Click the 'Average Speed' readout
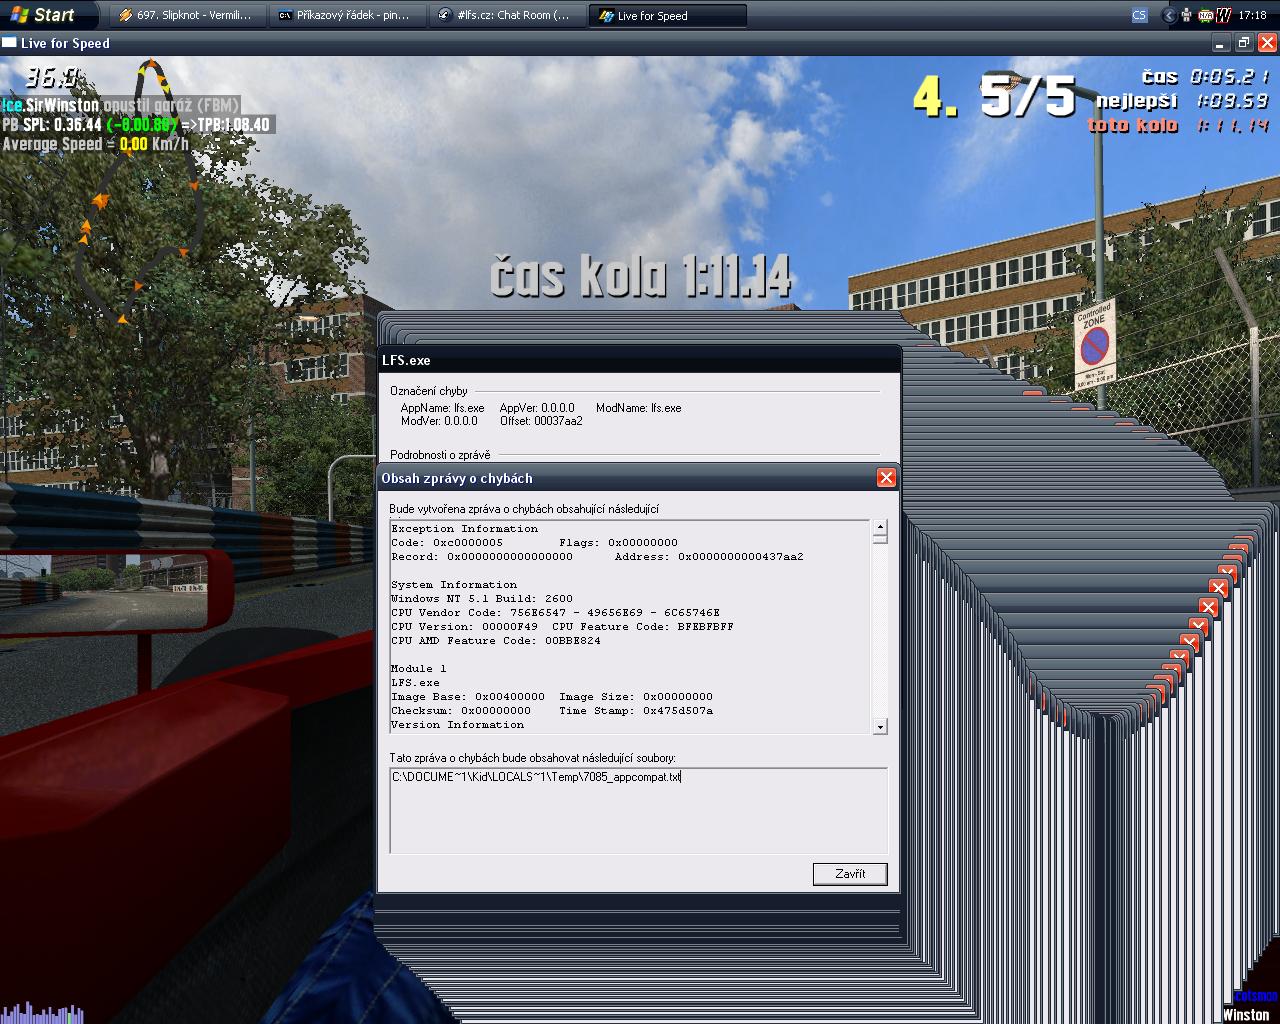The width and height of the screenshot is (1280, 1024). coord(96,143)
